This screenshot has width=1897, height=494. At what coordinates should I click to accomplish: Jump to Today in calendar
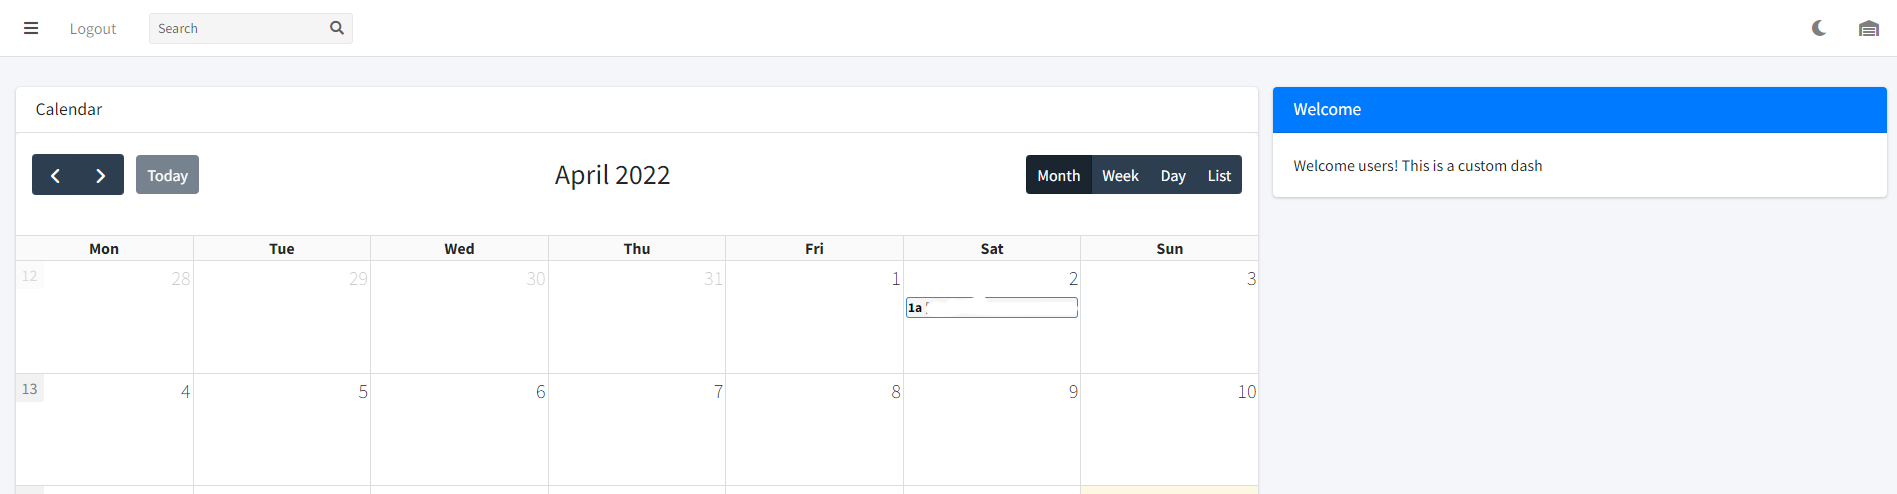(167, 175)
